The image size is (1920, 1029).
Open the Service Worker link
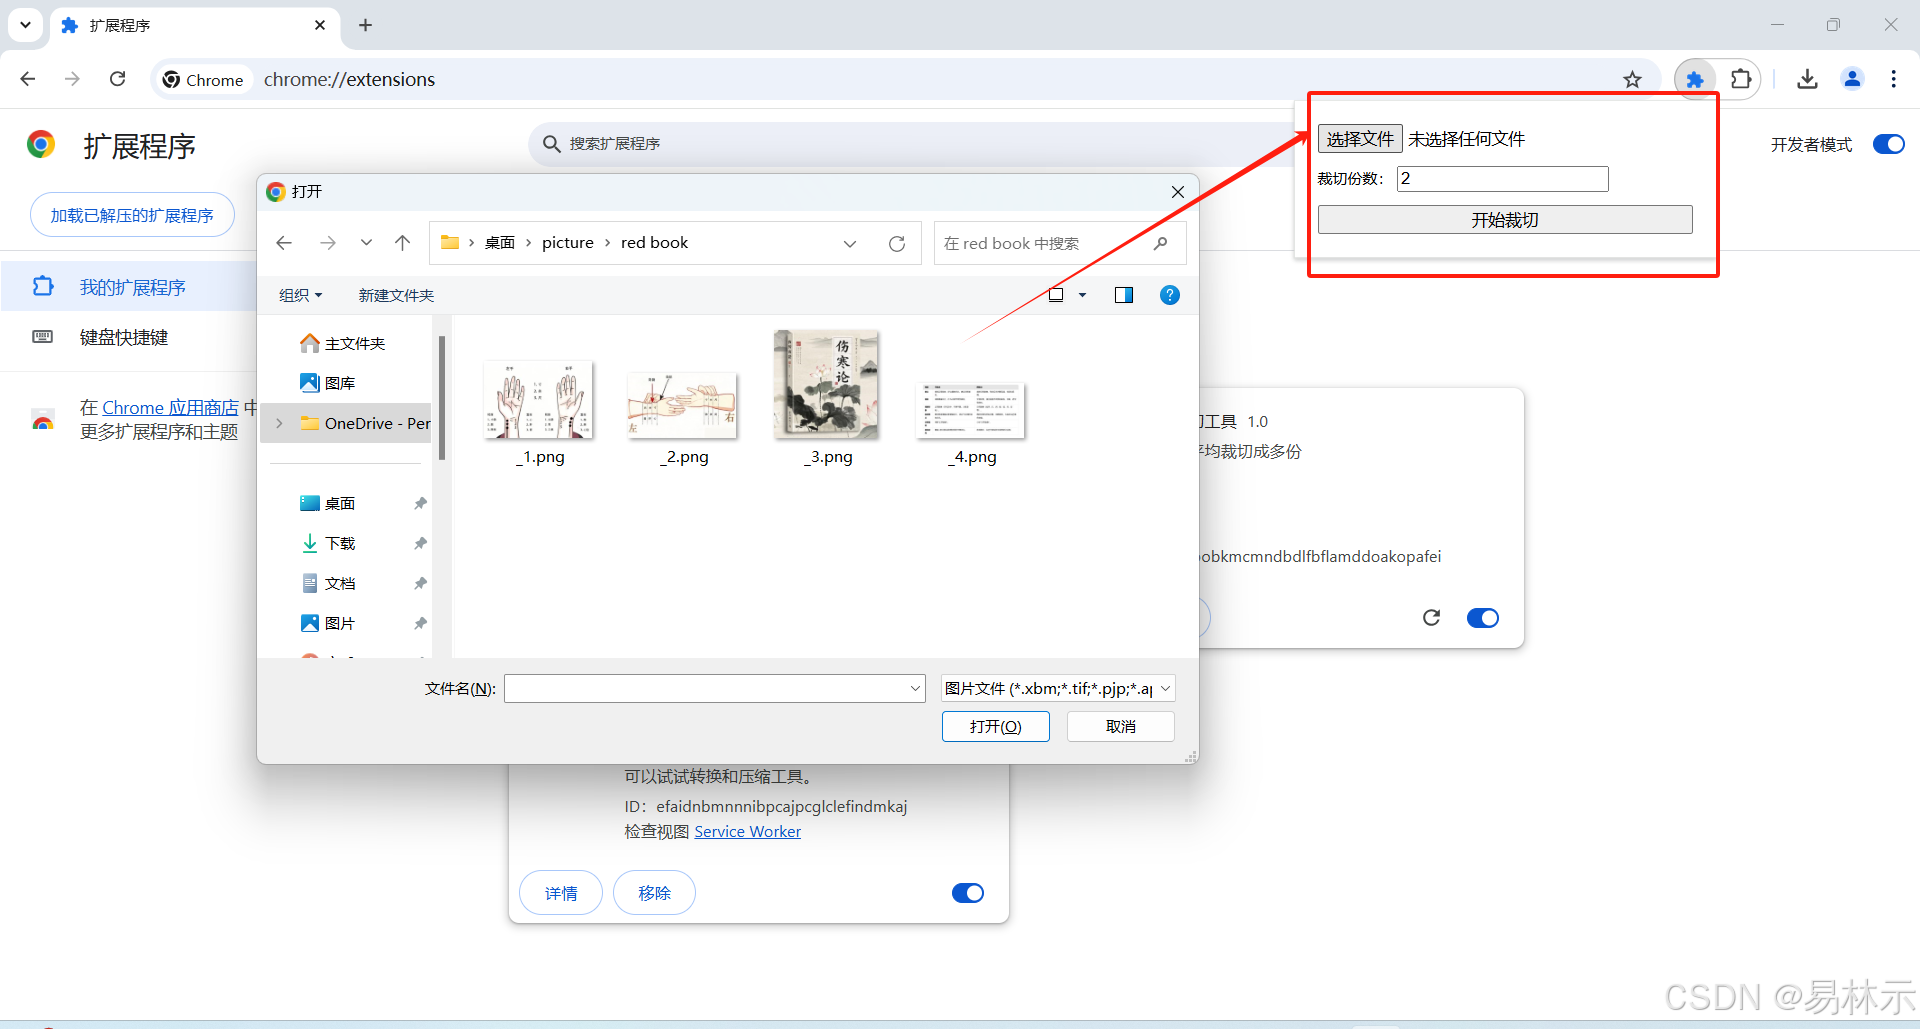(x=747, y=832)
